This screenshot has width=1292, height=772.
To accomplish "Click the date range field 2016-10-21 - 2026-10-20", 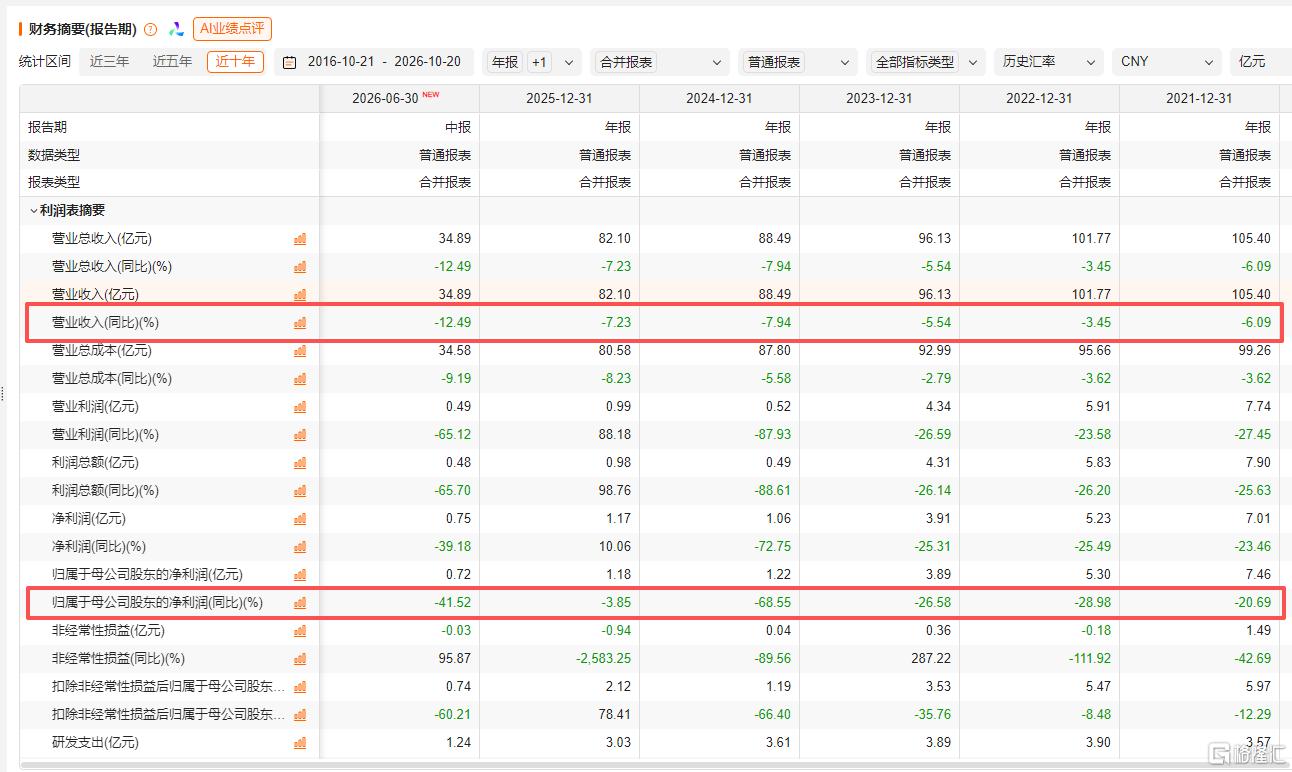I will 384,62.
